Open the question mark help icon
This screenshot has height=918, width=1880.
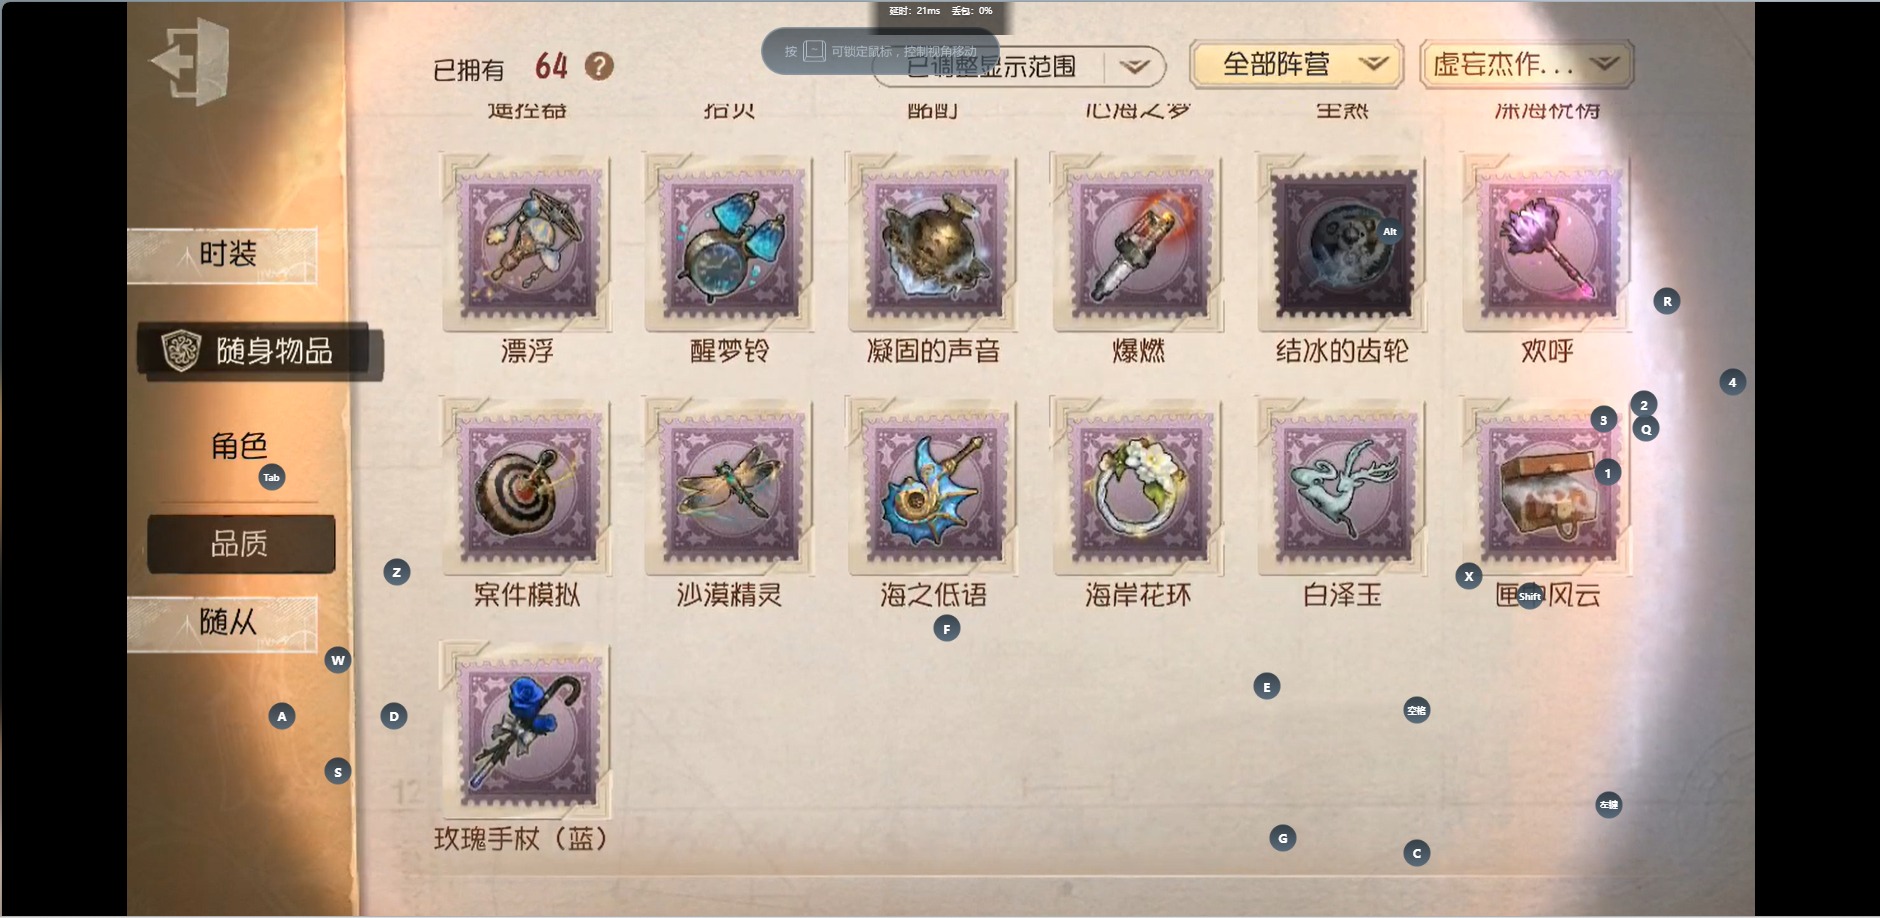pos(599,67)
